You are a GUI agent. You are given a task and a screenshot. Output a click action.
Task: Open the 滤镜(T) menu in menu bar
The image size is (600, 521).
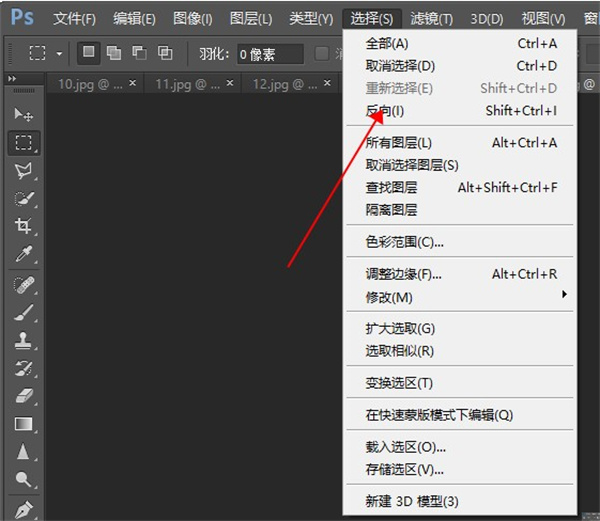431,19
